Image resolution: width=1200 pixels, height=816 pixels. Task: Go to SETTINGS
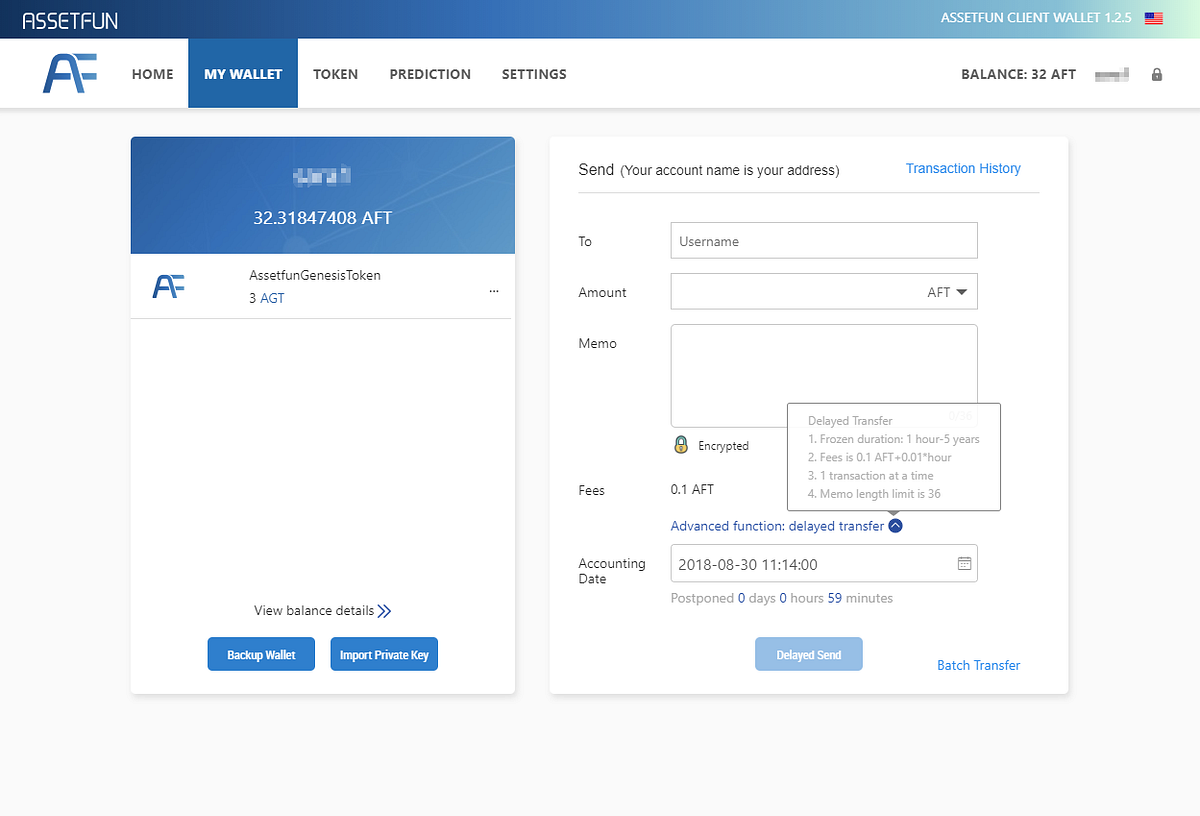click(x=533, y=73)
